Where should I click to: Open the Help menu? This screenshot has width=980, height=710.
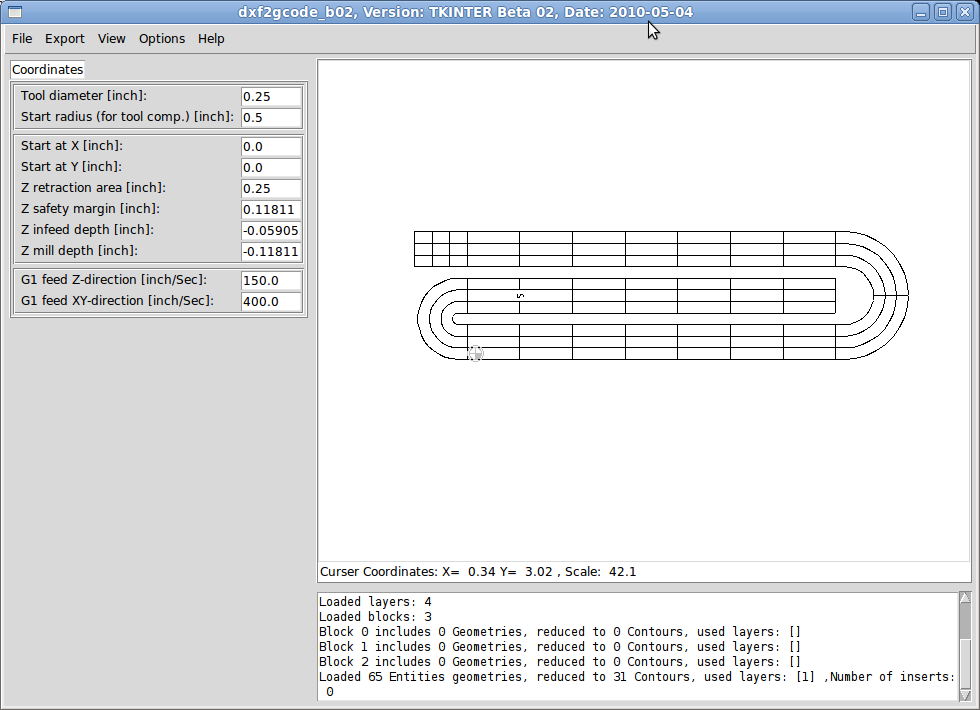210,38
